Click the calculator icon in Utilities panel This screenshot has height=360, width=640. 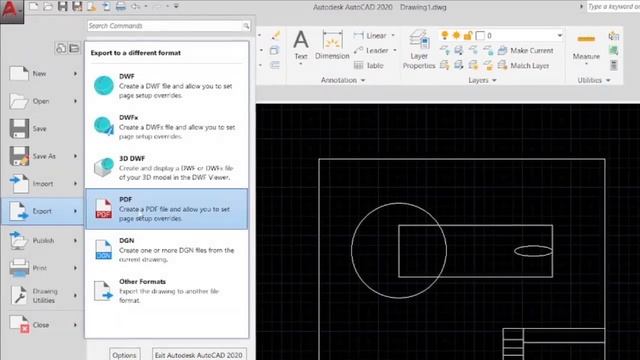pos(613,65)
